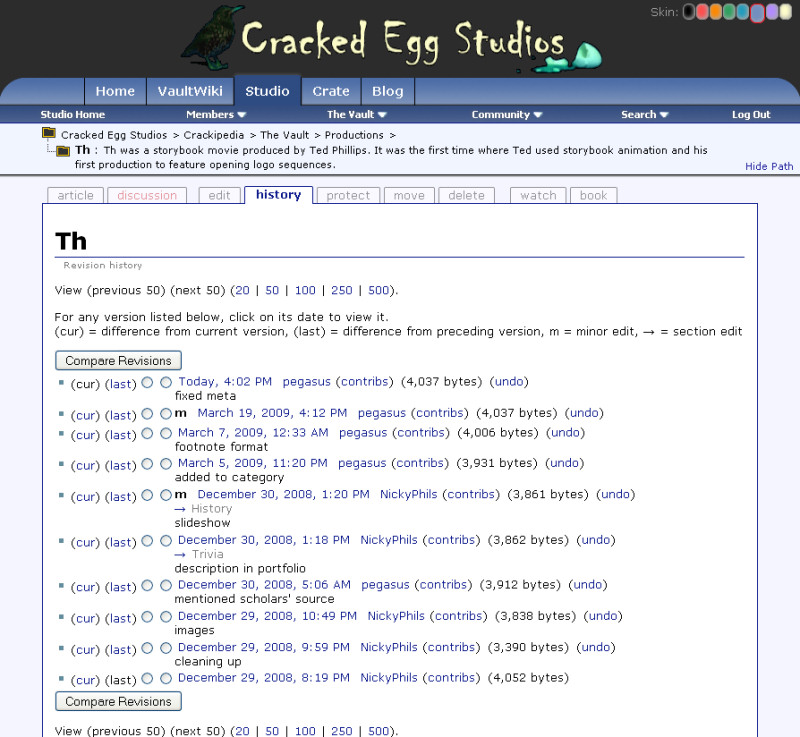The width and height of the screenshot is (800, 737).
Task: Select the second radio button in the December 30, 5:06 AM row
Action: tap(166, 586)
